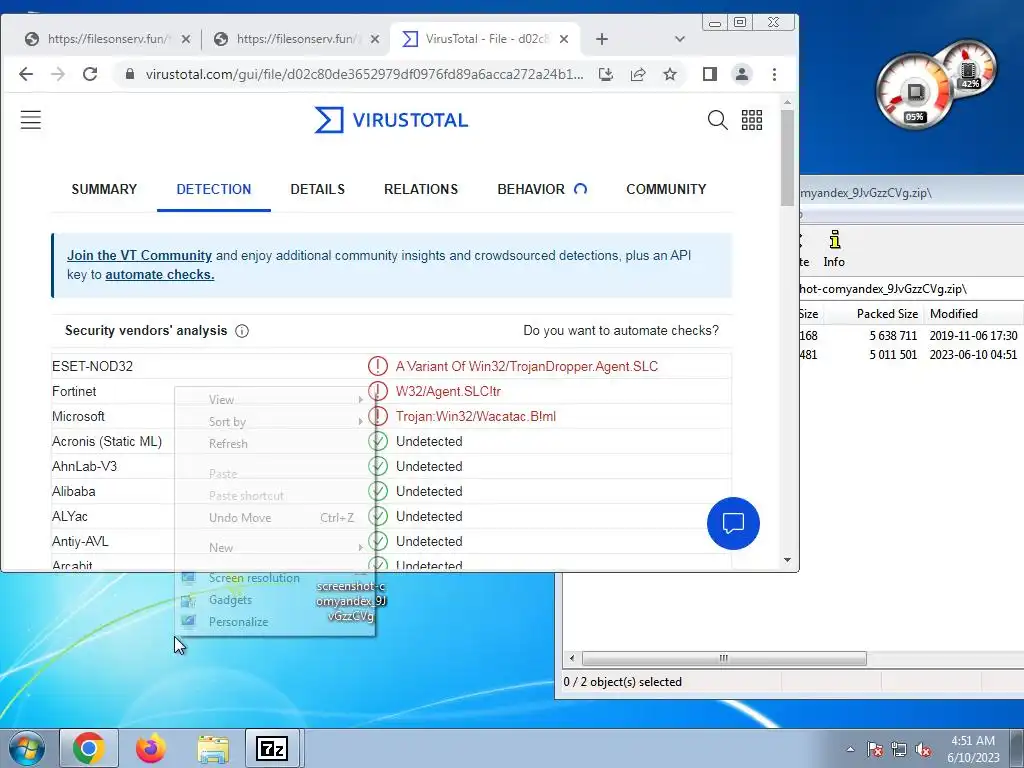Image resolution: width=1024 pixels, height=768 pixels.
Task: Select the 7-Zip row modified 2019-11-06 17:30
Action: 912,336
